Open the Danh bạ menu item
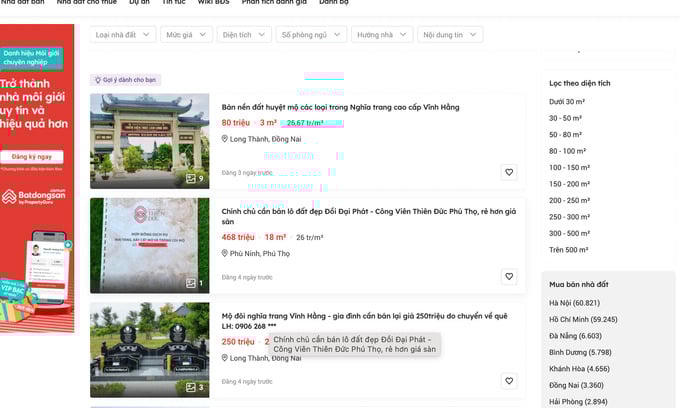This screenshot has width=680, height=408. click(x=334, y=2)
